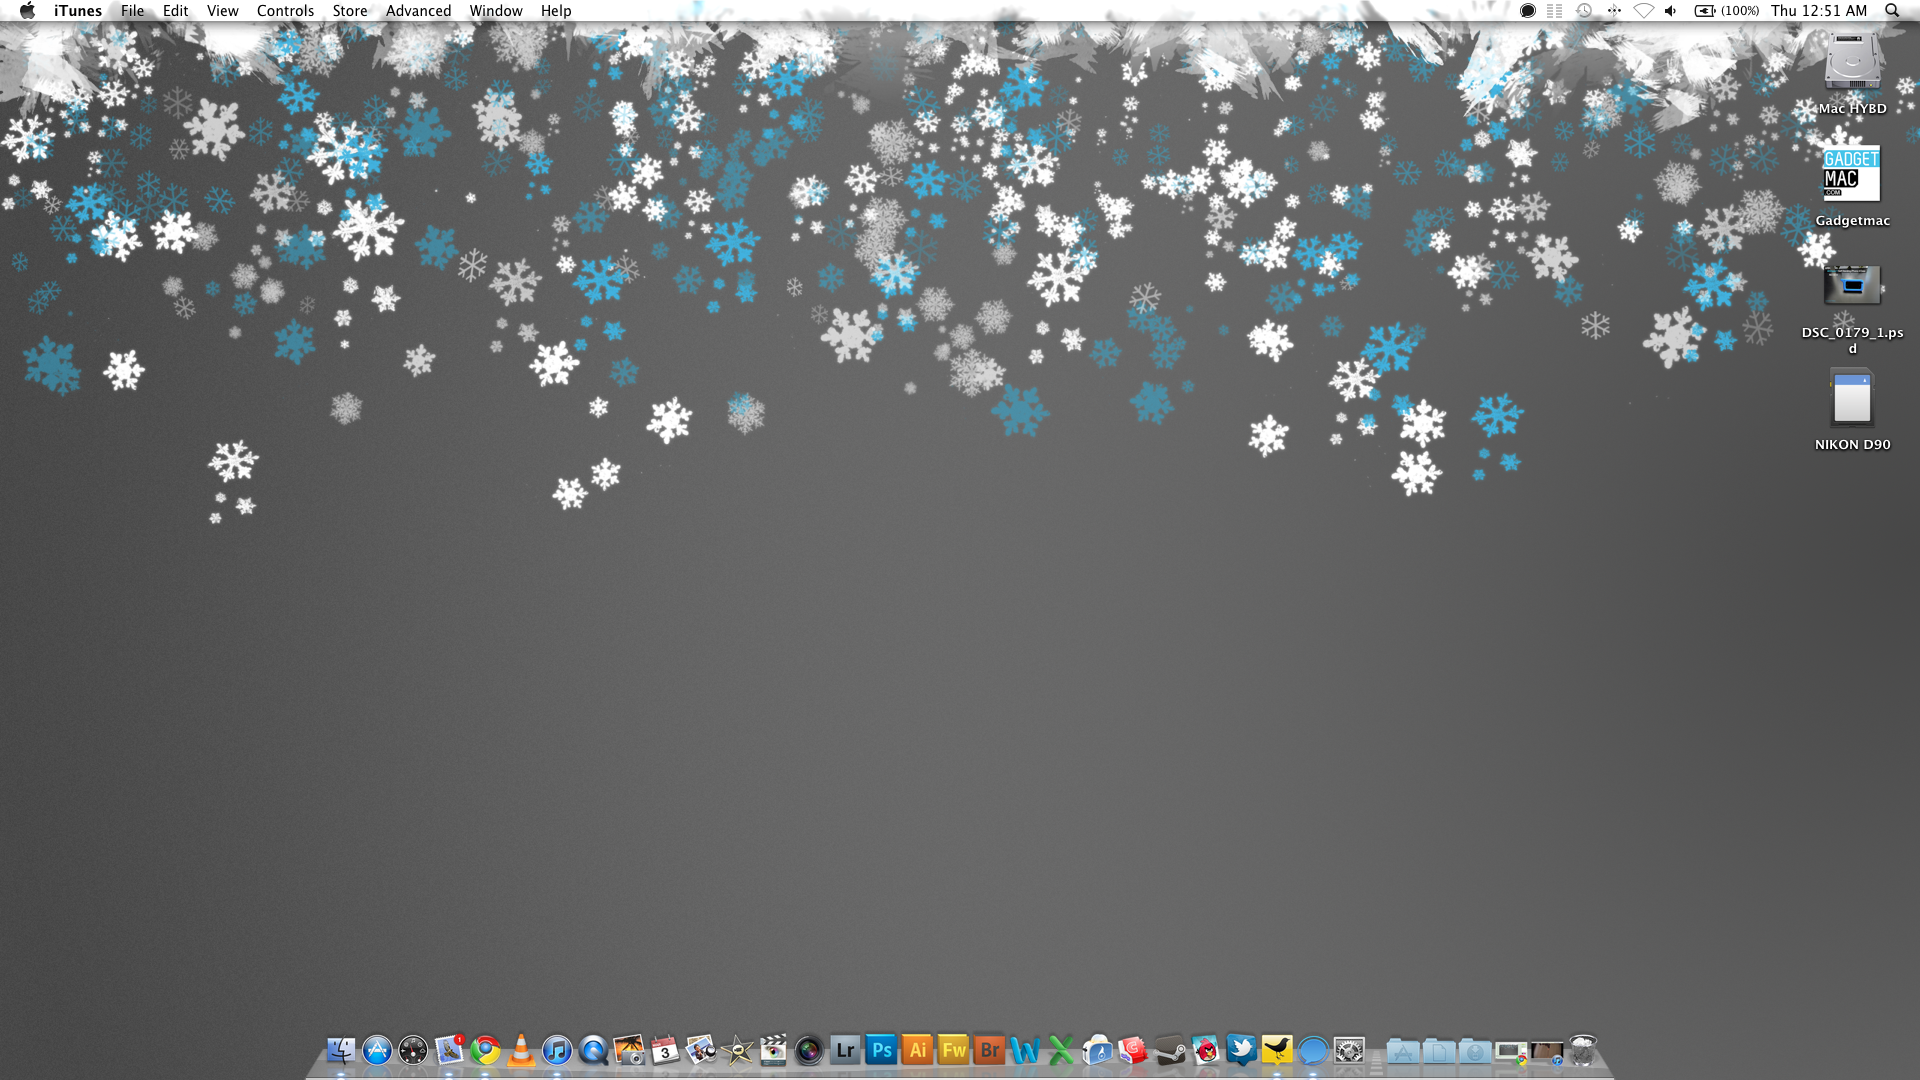Expand the Time Machine status menu
Image resolution: width=1920 pixels, height=1080 pixels.
[1584, 11]
